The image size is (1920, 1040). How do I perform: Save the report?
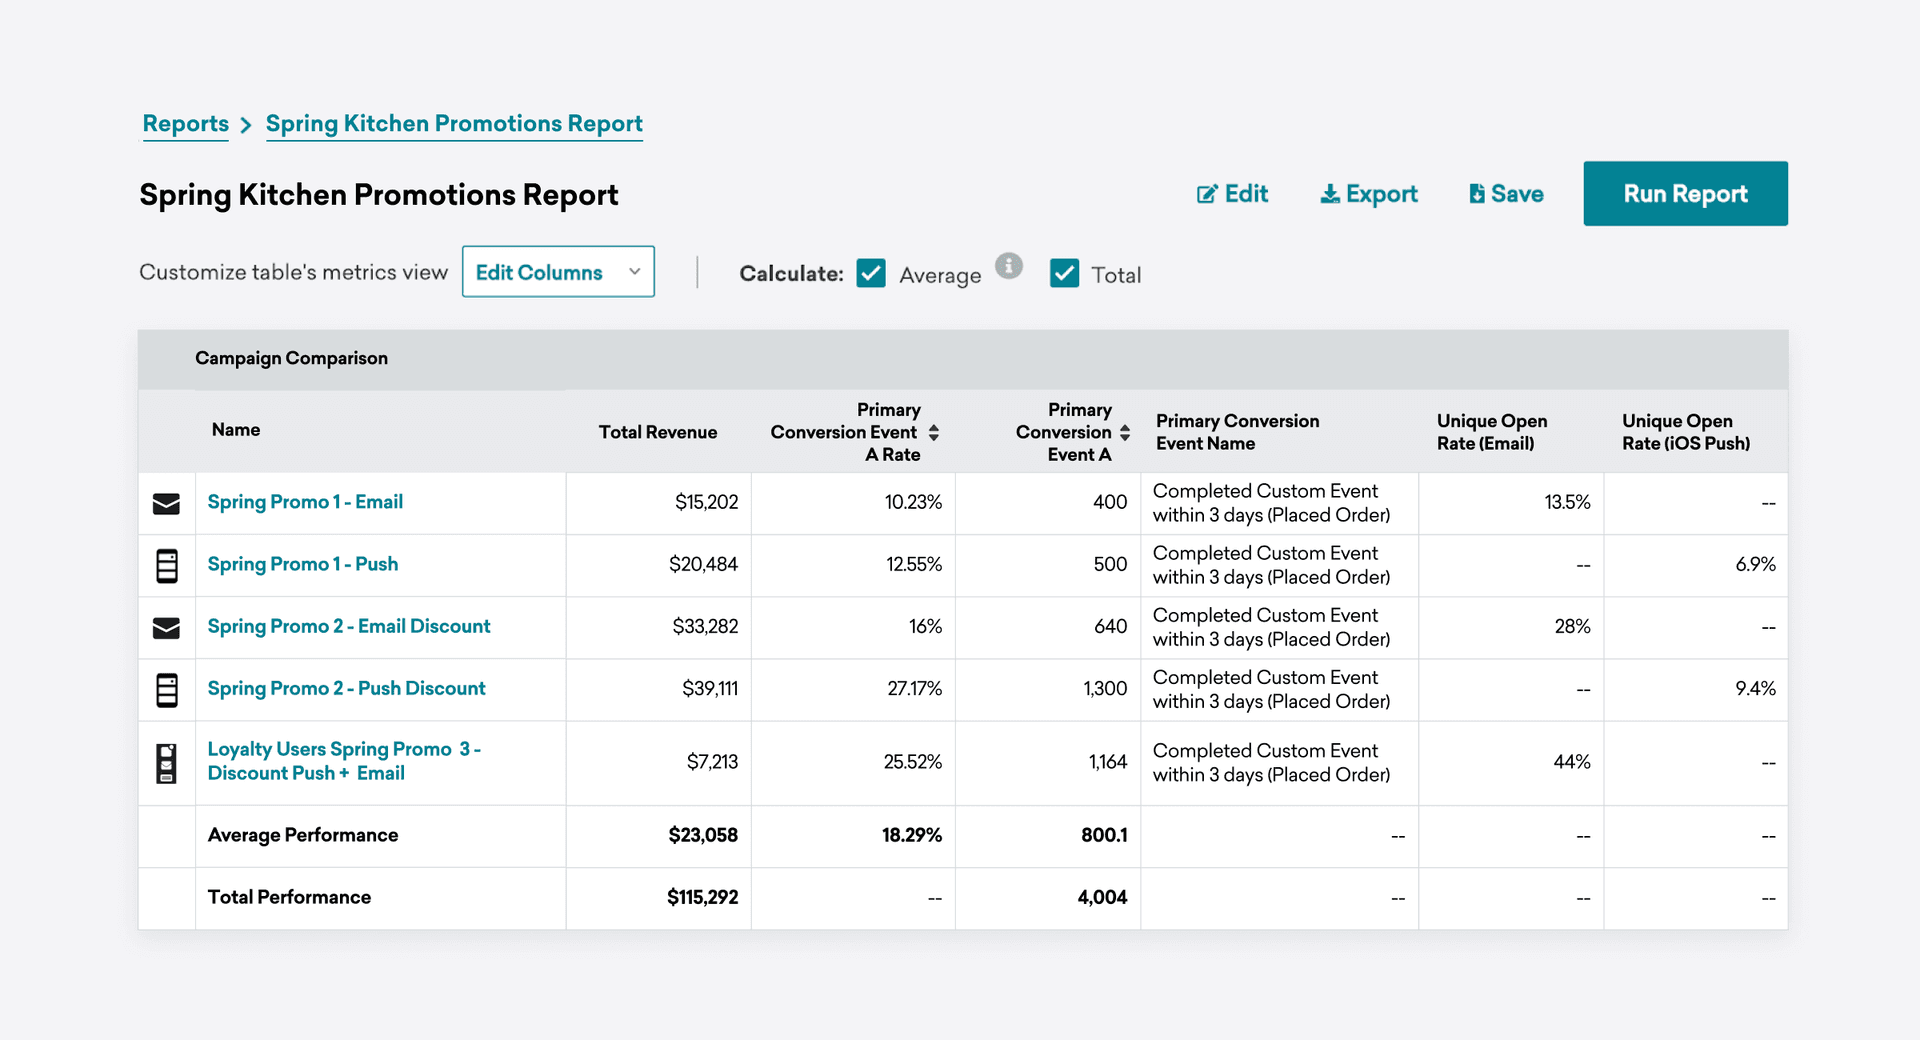(1506, 194)
